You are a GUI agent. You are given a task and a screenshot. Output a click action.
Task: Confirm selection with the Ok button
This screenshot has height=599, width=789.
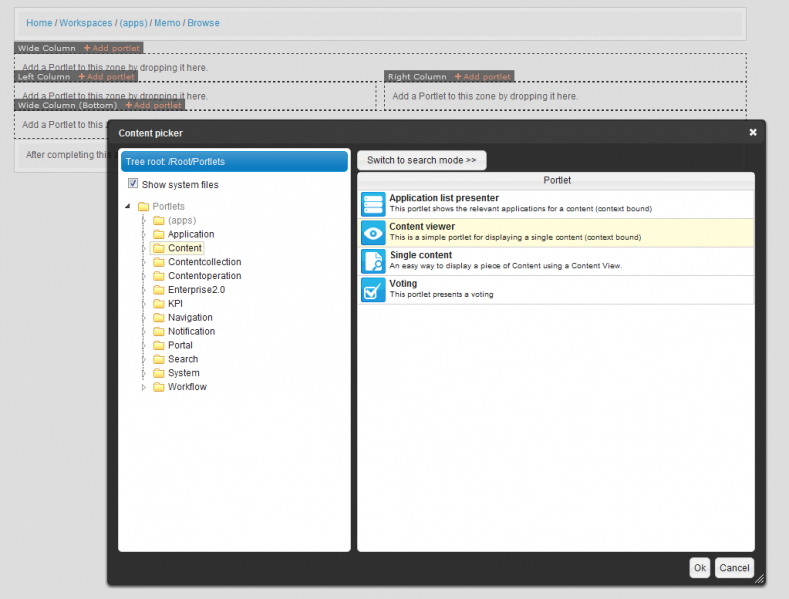point(699,568)
